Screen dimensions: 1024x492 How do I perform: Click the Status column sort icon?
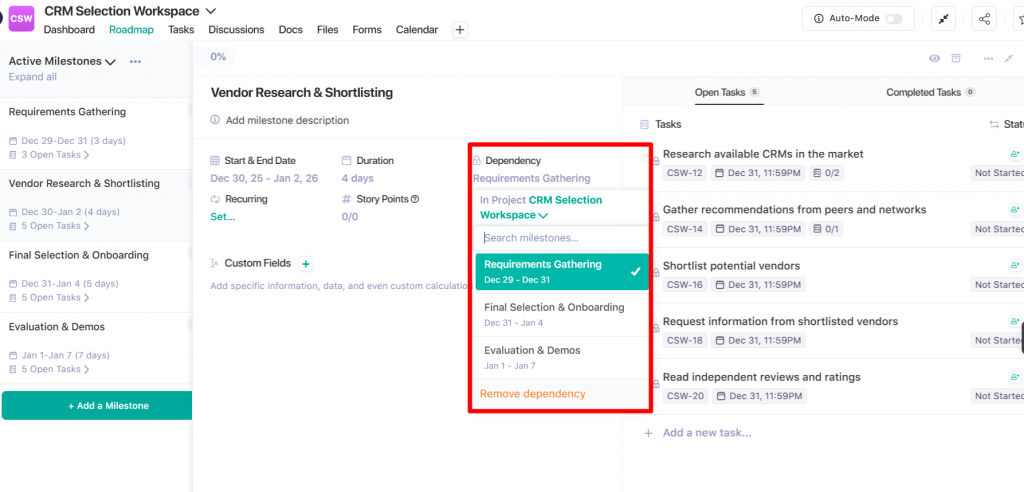click(995, 124)
